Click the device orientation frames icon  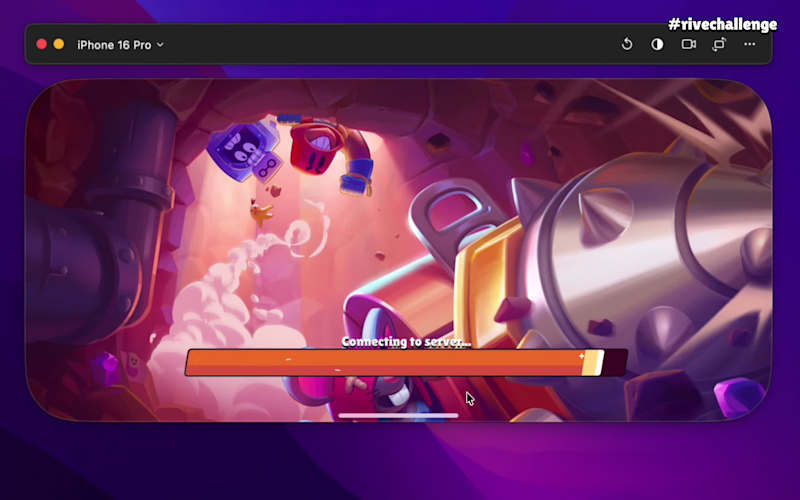719,44
